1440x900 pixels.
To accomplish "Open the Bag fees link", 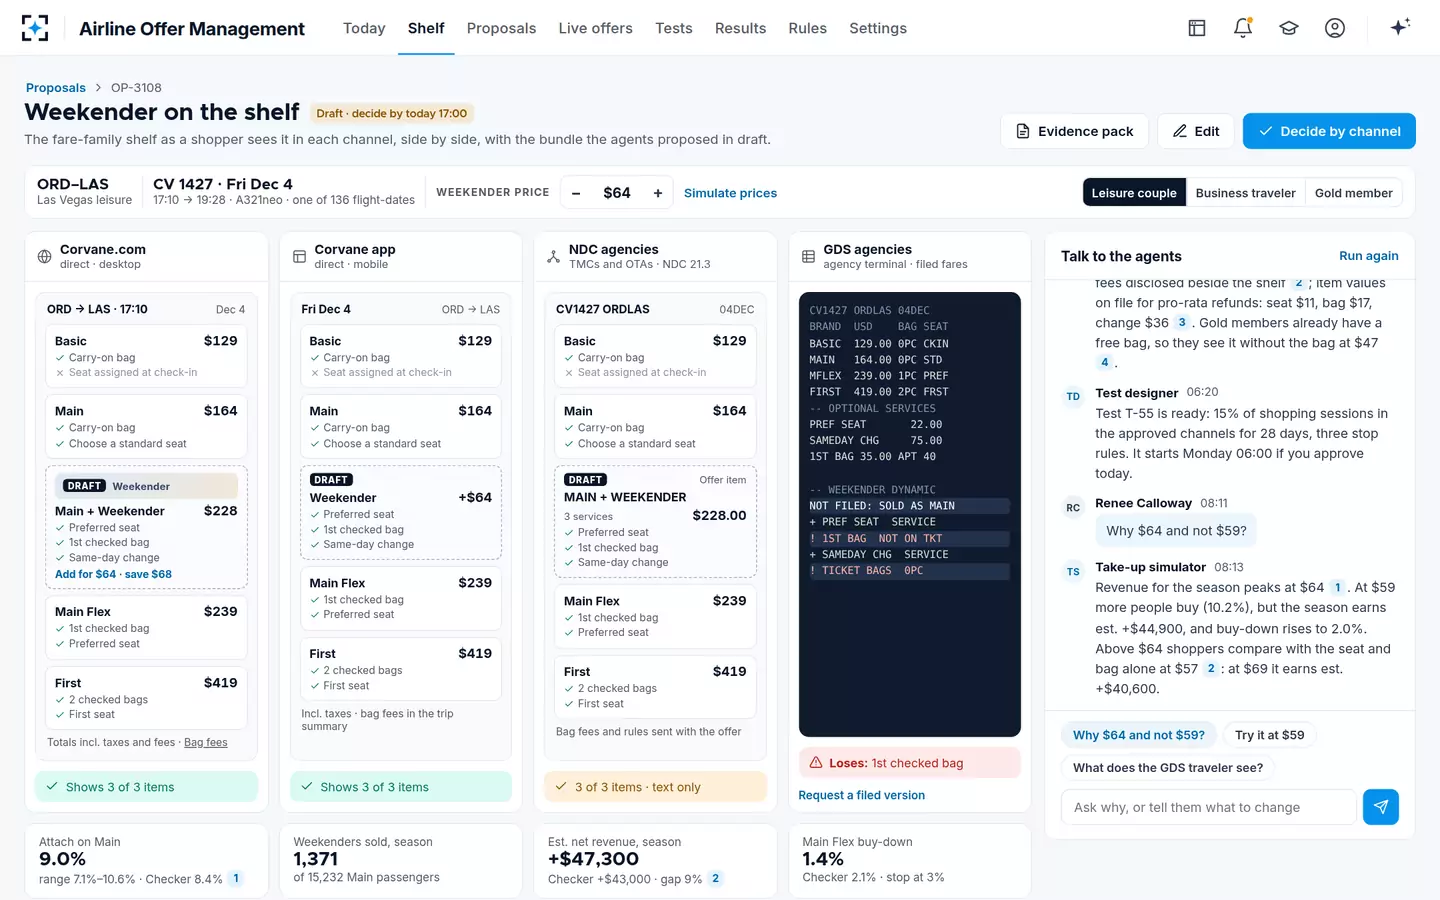I will point(206,742).
